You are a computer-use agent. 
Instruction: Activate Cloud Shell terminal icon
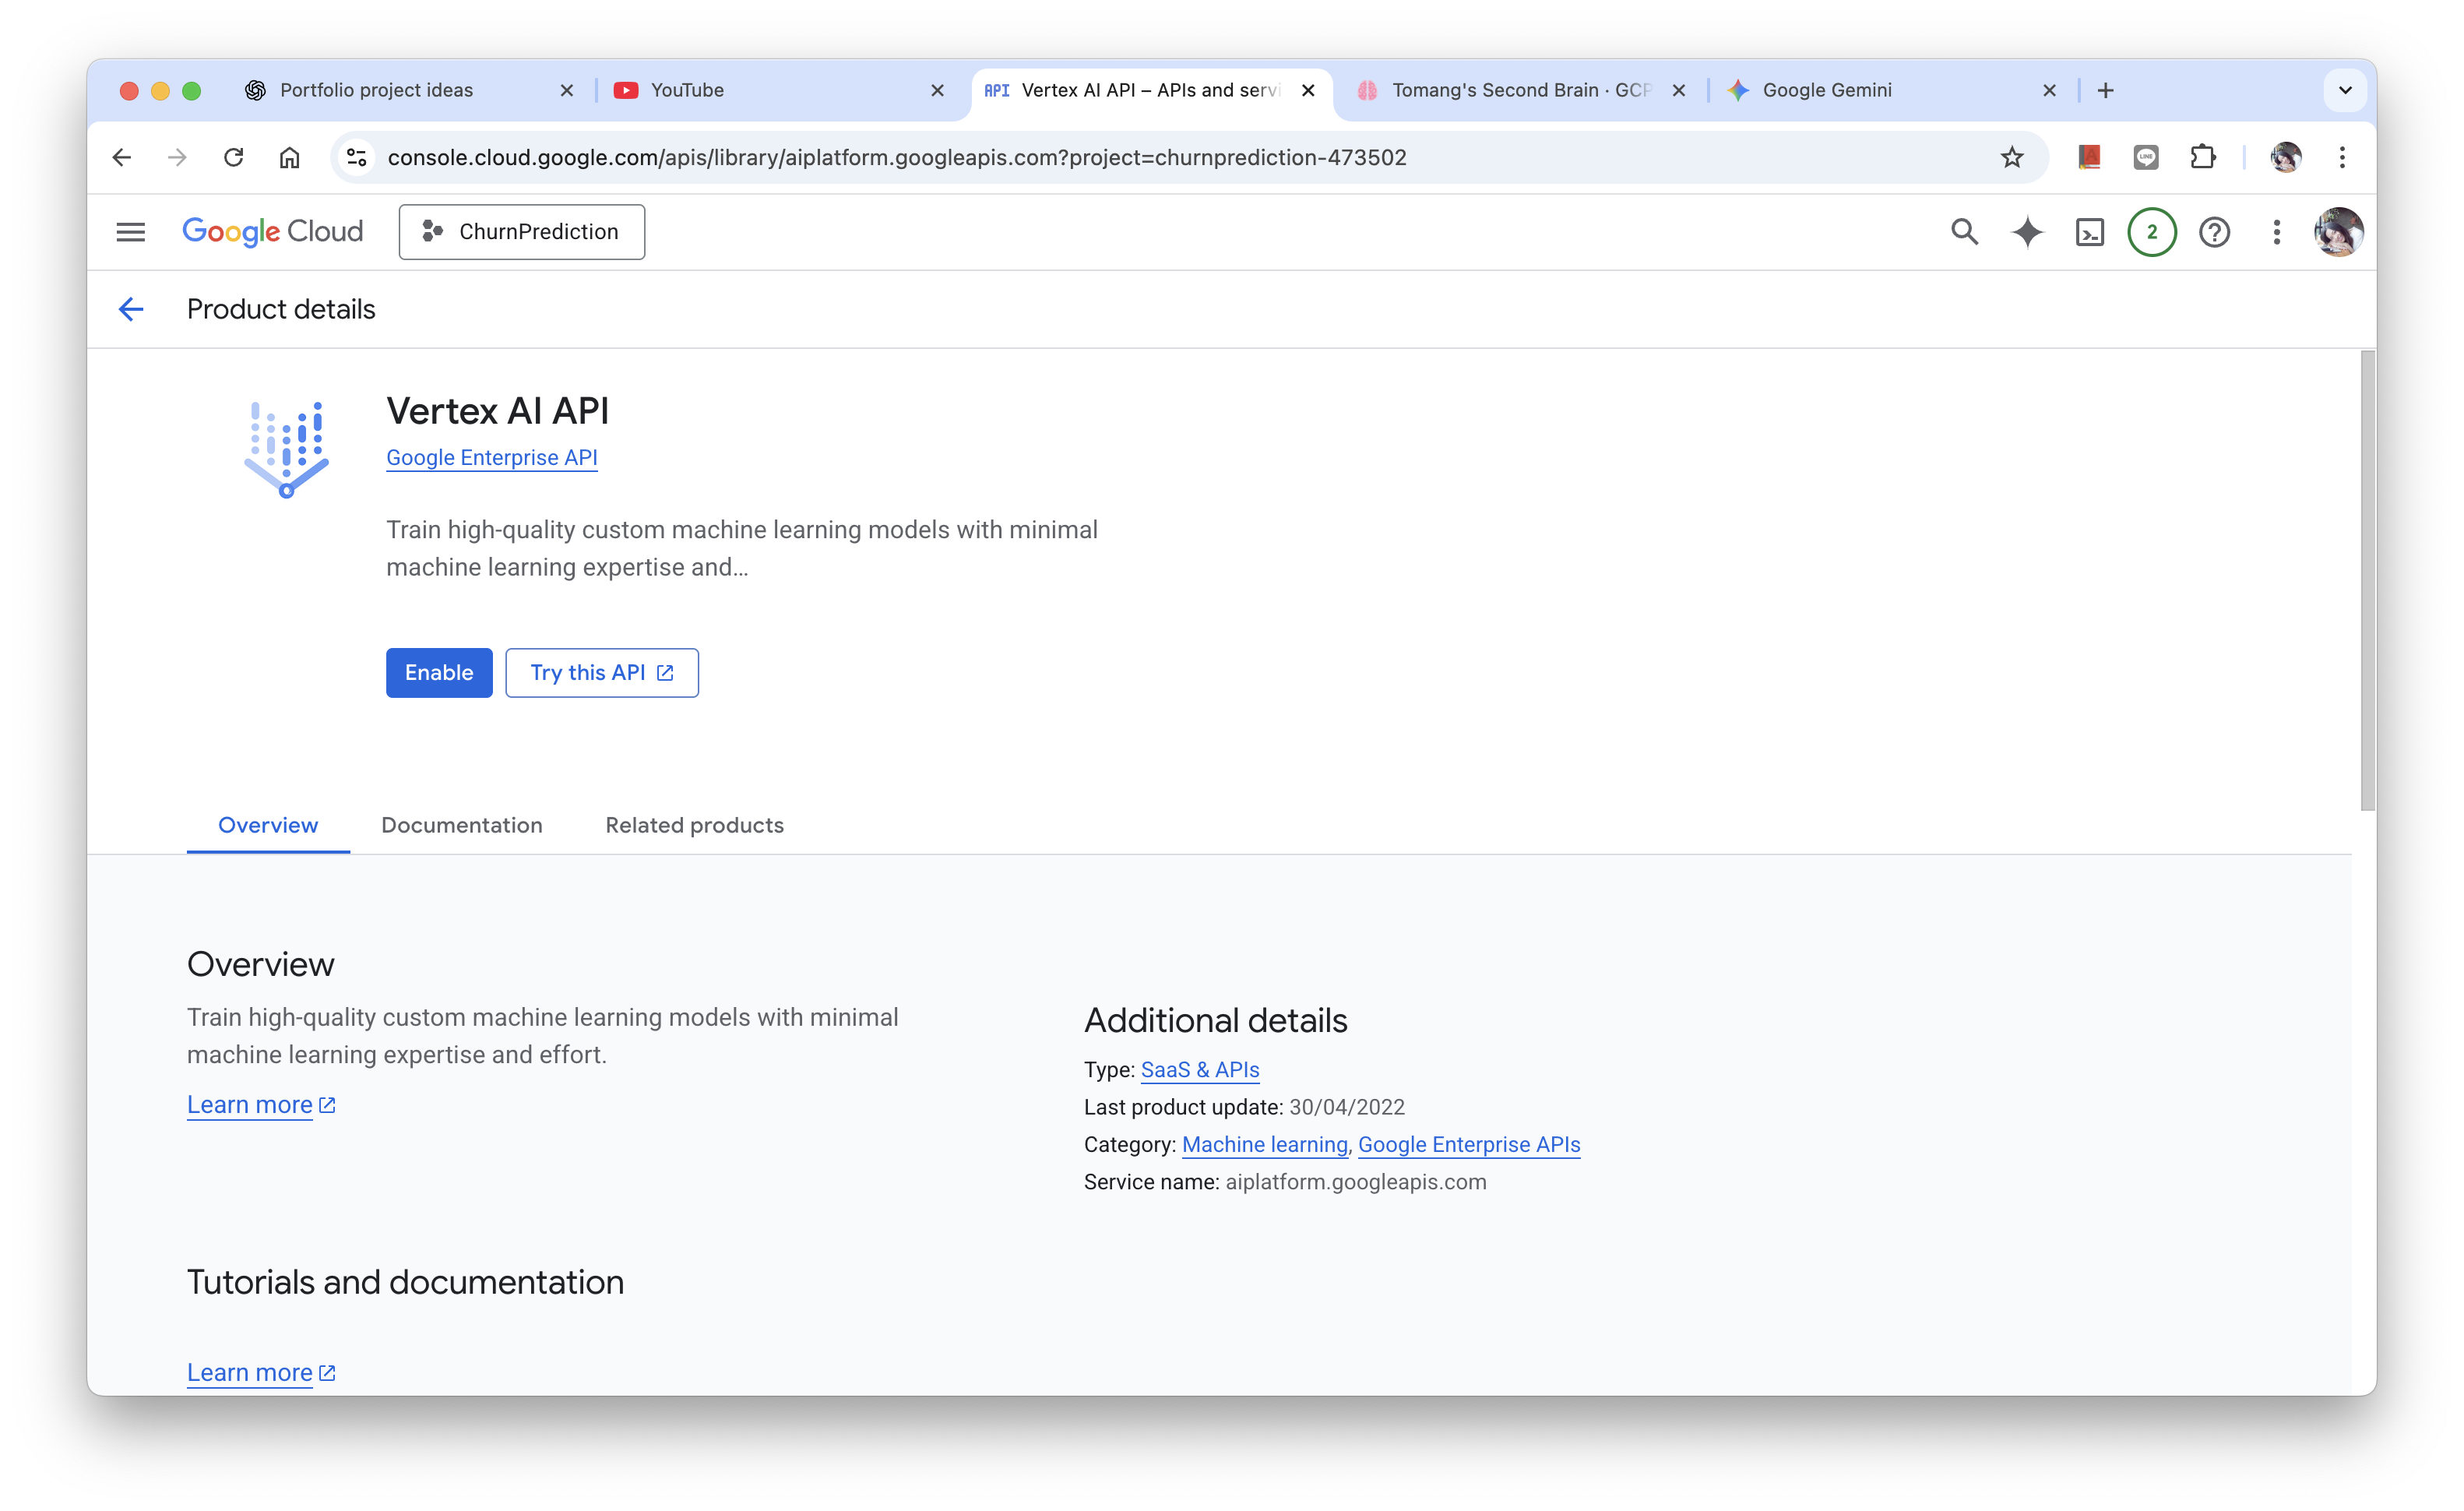coord(2089,232)
